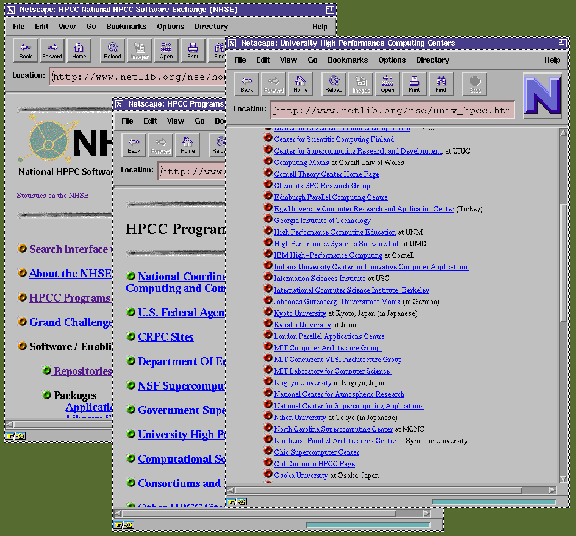Viewport: 576px width, 536px height.
Task: Click Back in the HPCC Programs window
Action: pyautogui.click(x=134, y=145)
